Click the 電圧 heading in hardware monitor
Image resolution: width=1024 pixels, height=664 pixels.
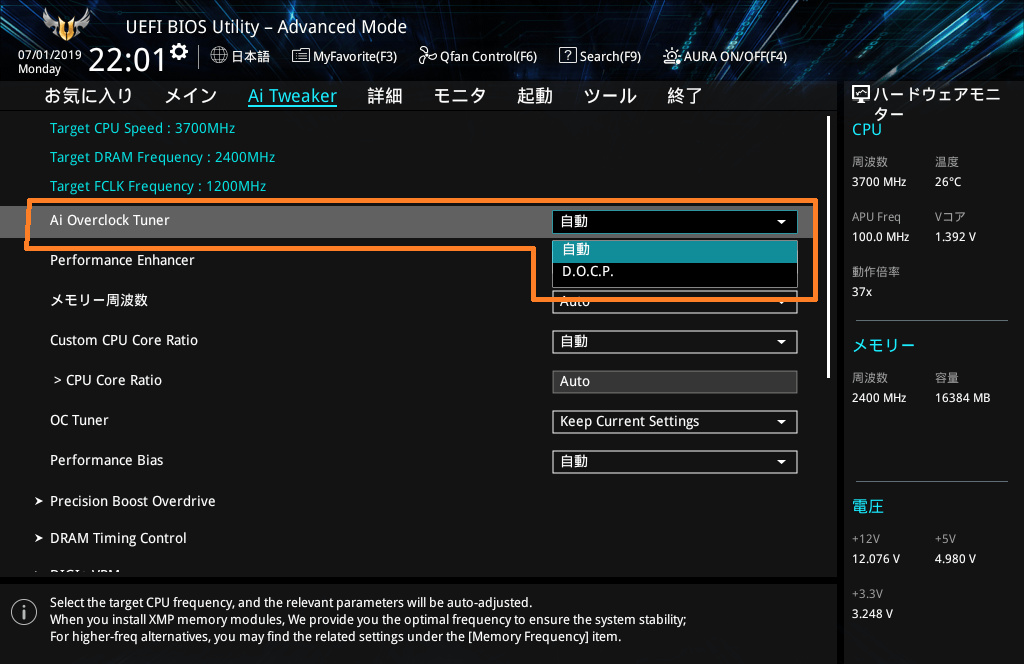click(x=868, y=507)
